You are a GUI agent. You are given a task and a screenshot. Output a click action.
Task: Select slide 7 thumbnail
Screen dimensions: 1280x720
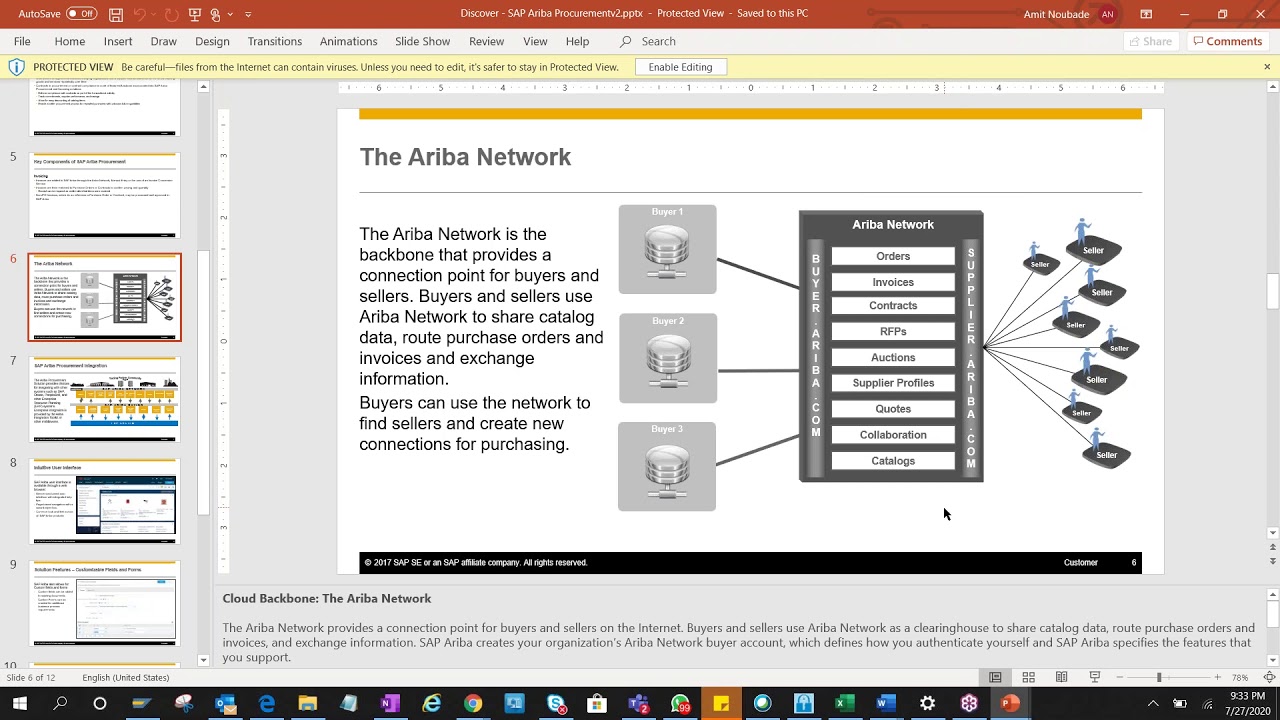pos(105,399)
